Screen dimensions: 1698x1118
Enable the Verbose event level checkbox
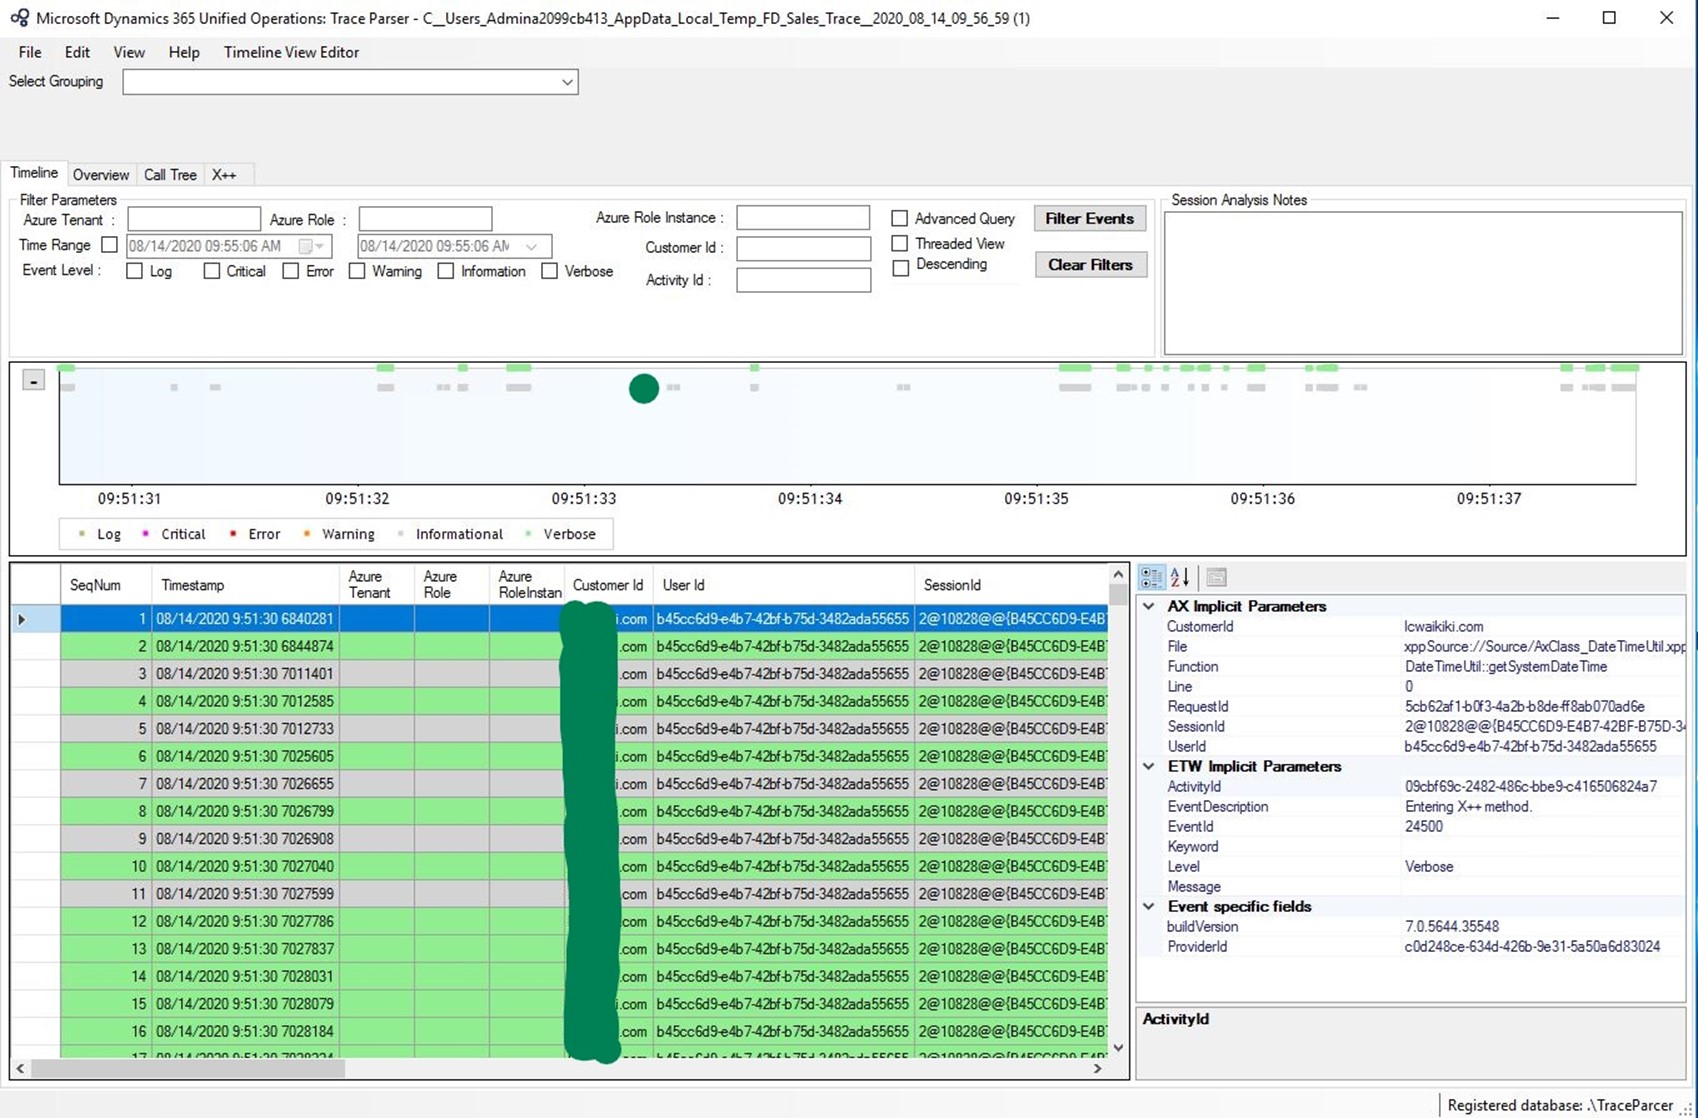point(549,271)
